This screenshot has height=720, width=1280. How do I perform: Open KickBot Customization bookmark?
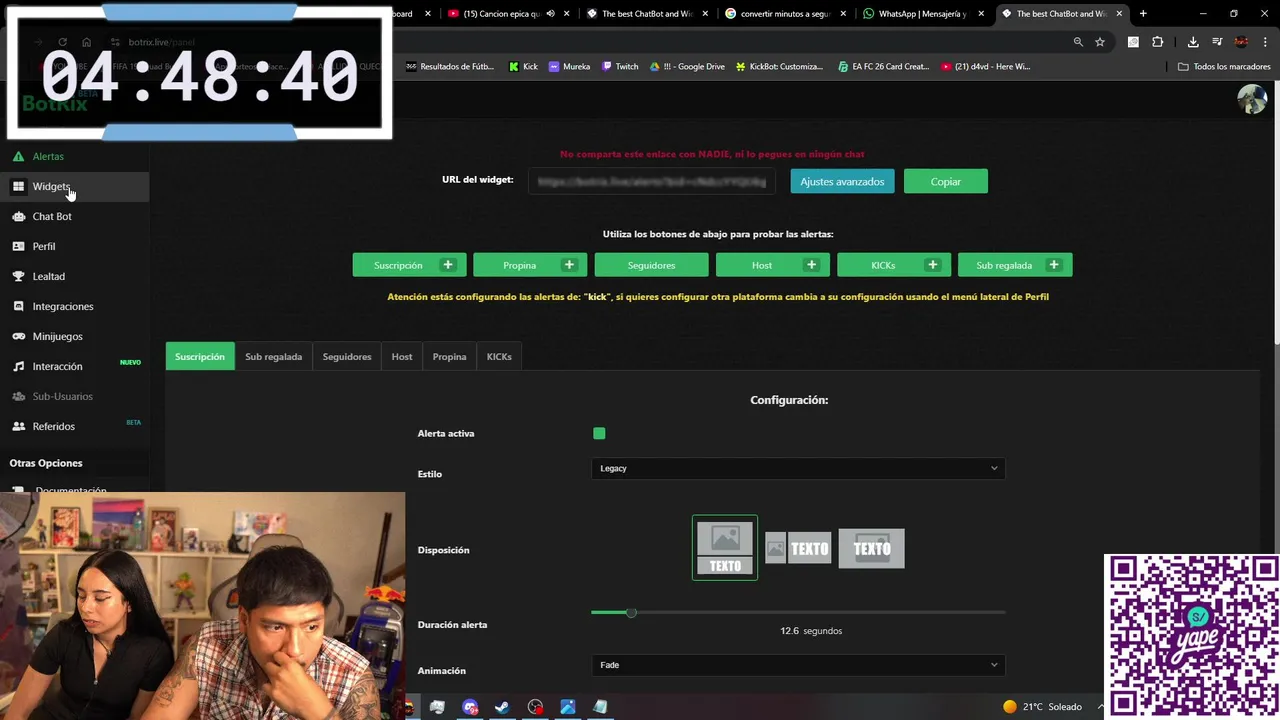(x=779, y=66)
